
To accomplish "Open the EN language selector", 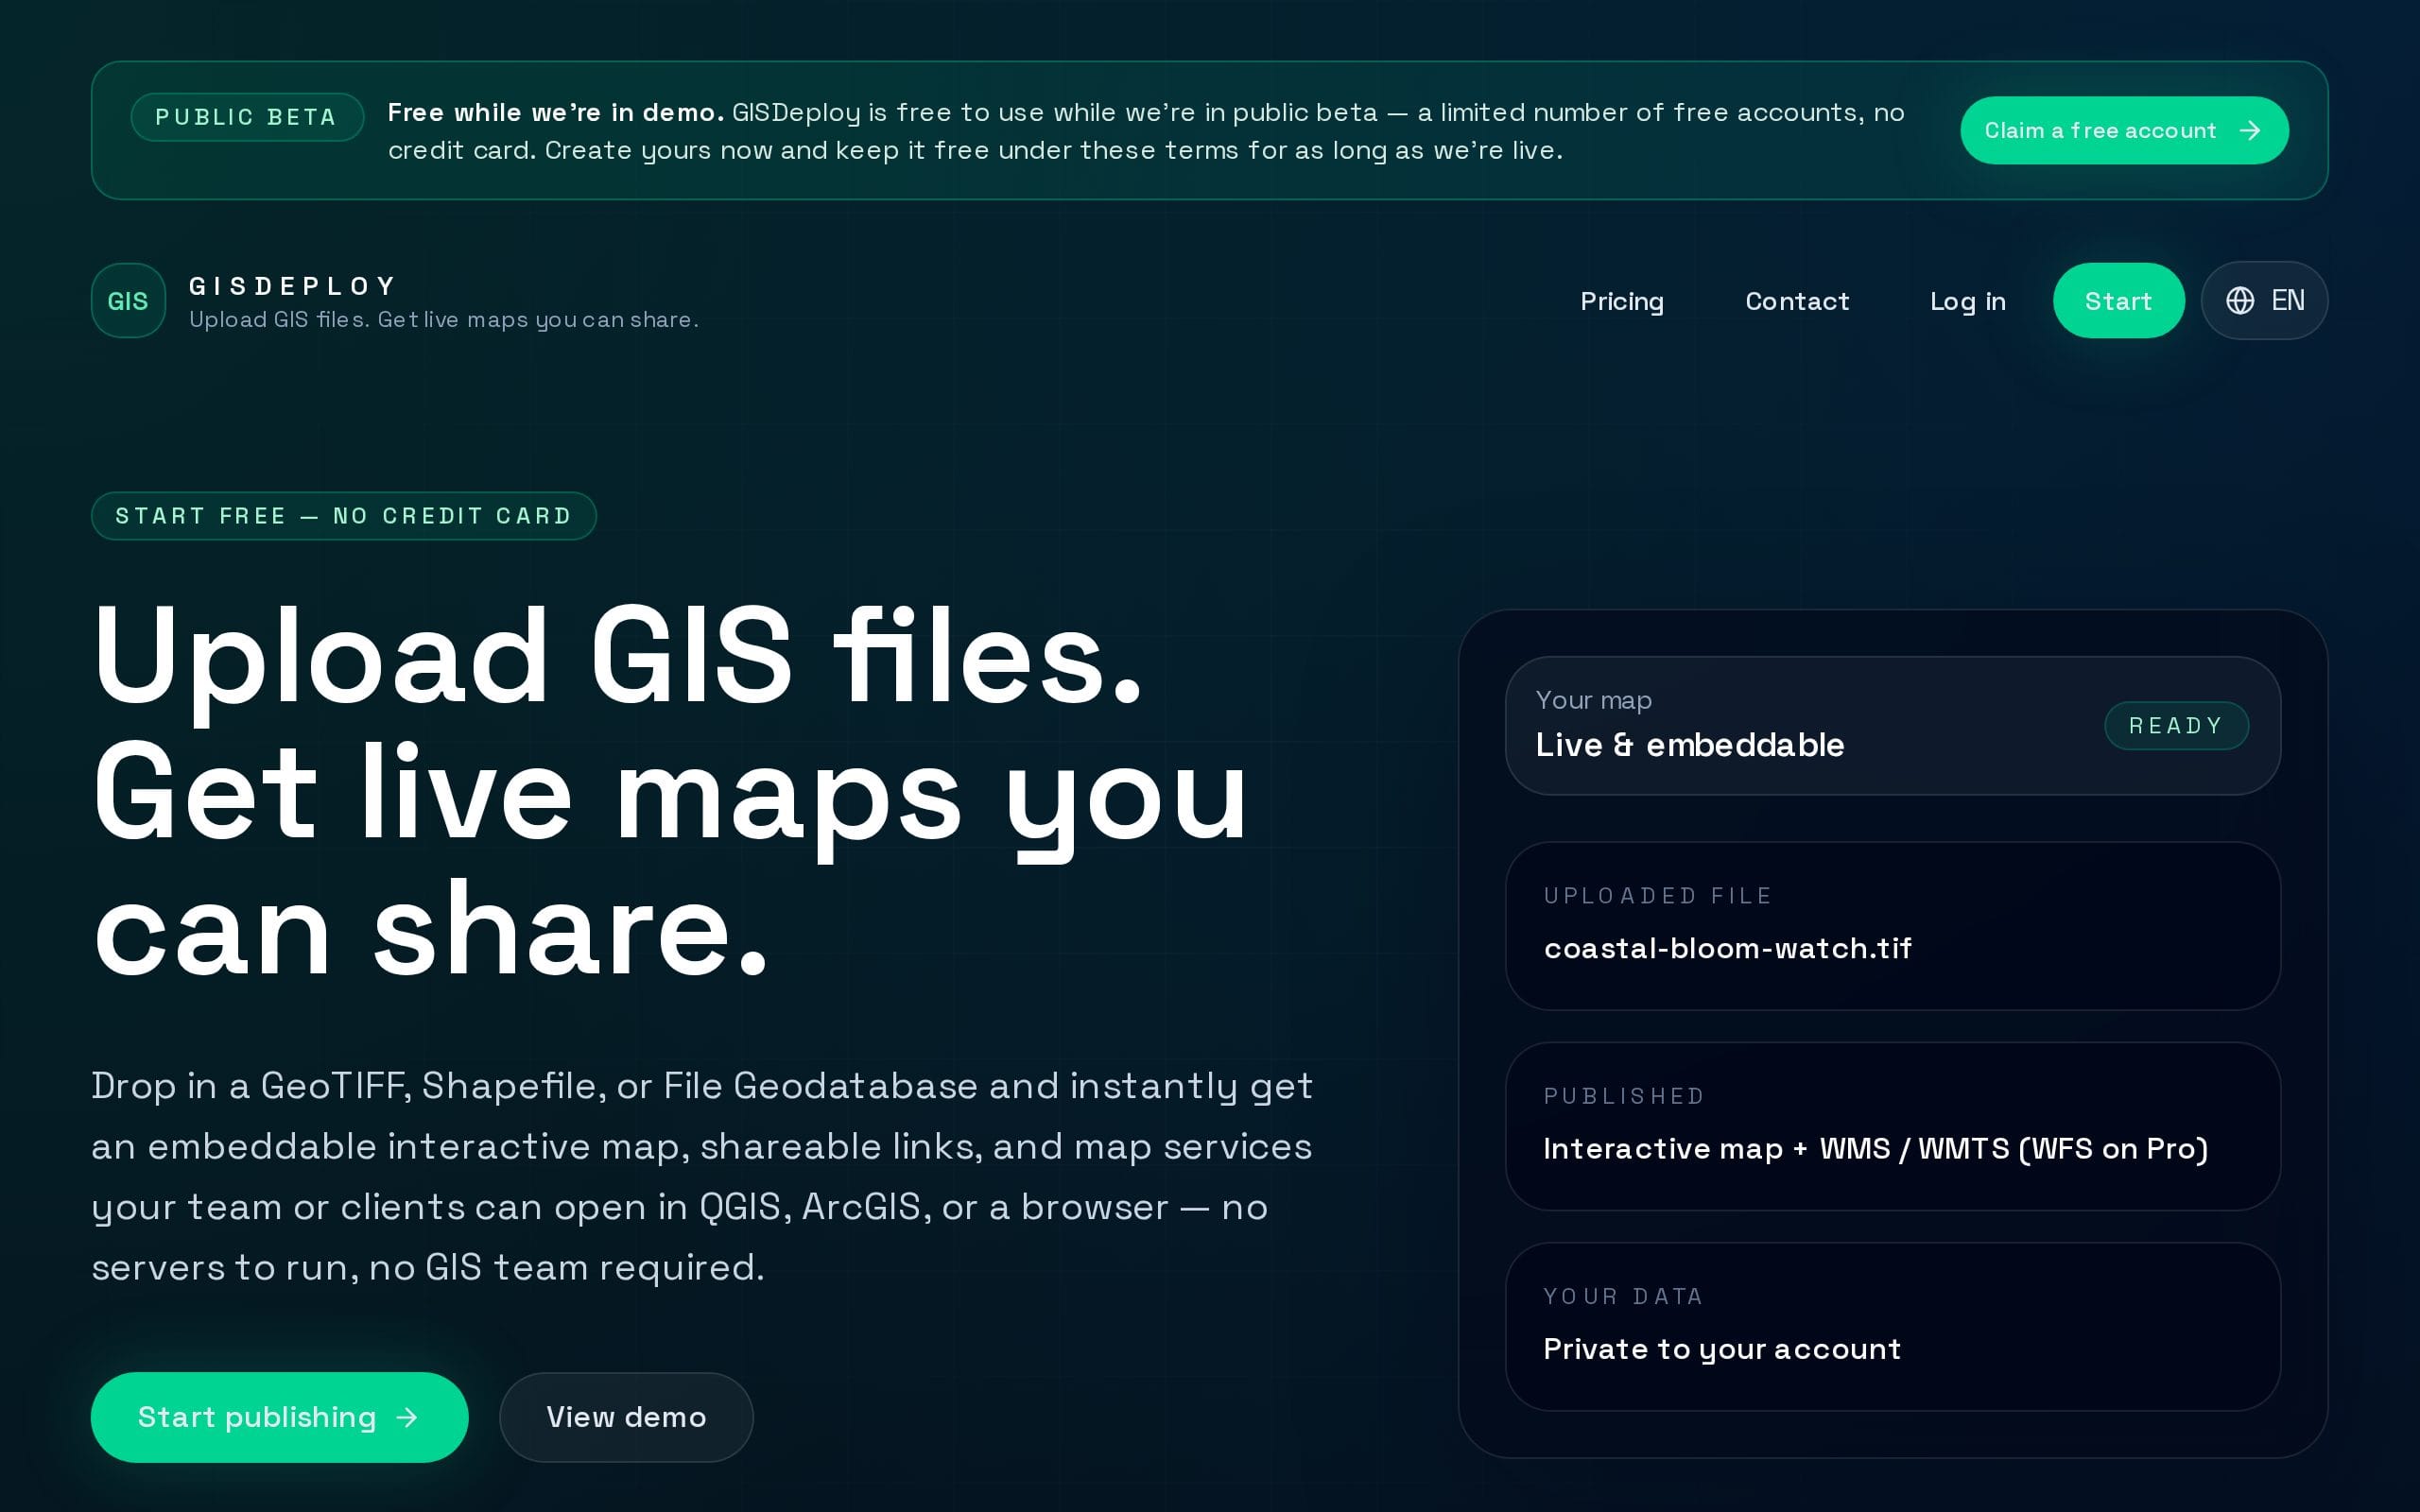I will 2264,300.
